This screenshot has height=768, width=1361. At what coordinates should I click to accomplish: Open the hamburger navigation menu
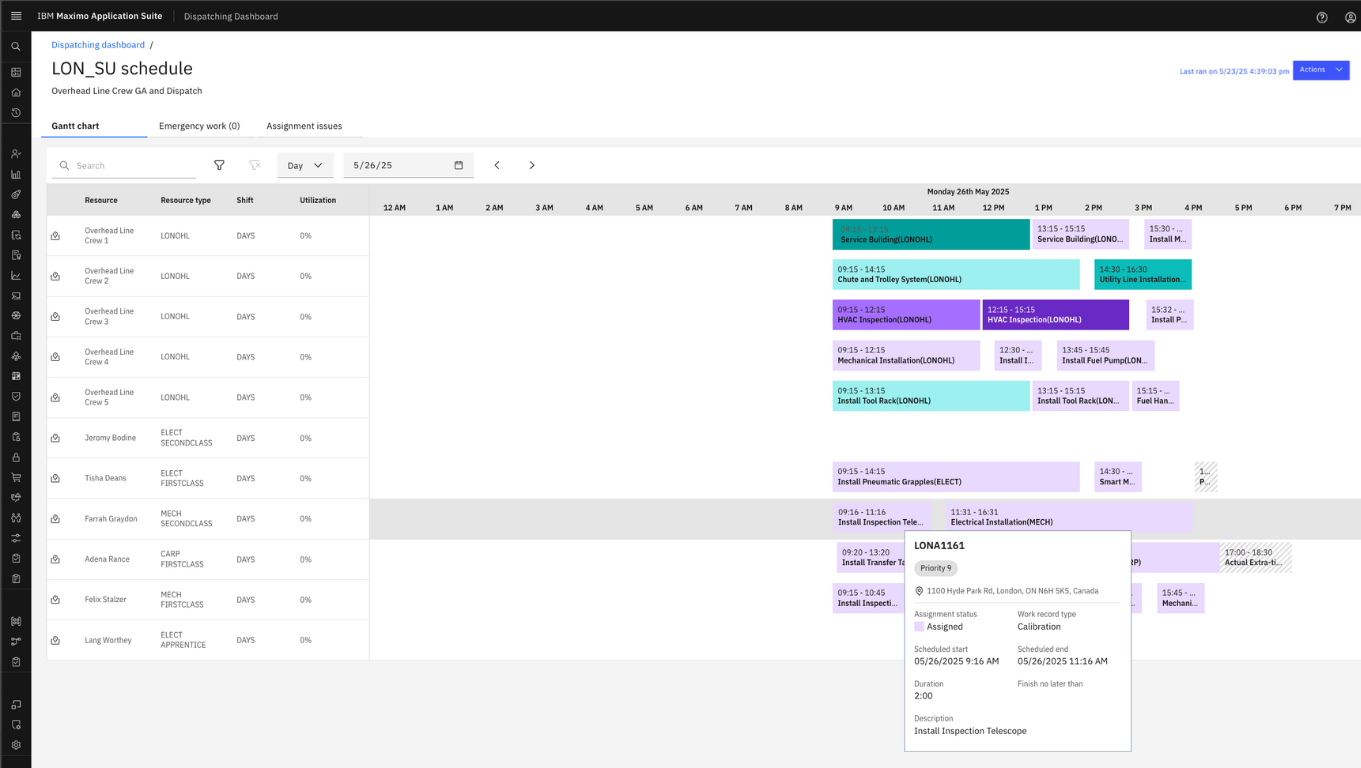[15, 15]
